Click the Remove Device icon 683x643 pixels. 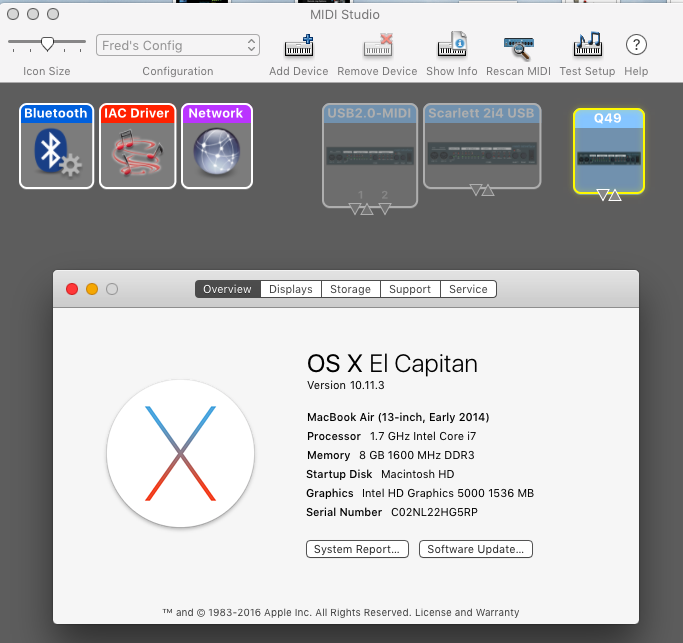(x=378, y=45)
